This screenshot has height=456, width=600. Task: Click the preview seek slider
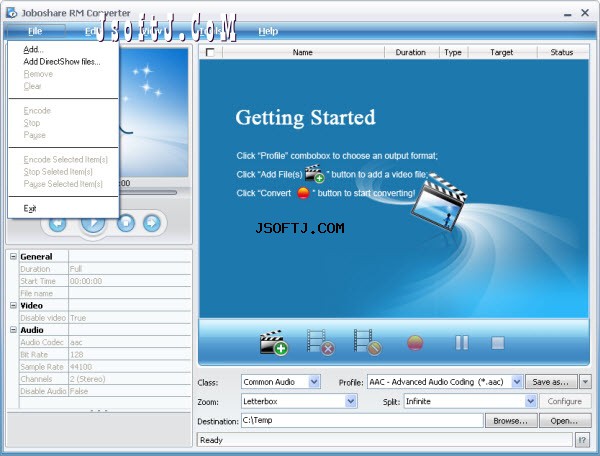(148, 192)
